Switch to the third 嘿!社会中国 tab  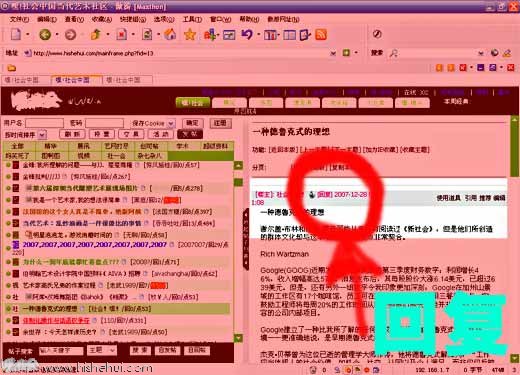click(x=128, y=80)
